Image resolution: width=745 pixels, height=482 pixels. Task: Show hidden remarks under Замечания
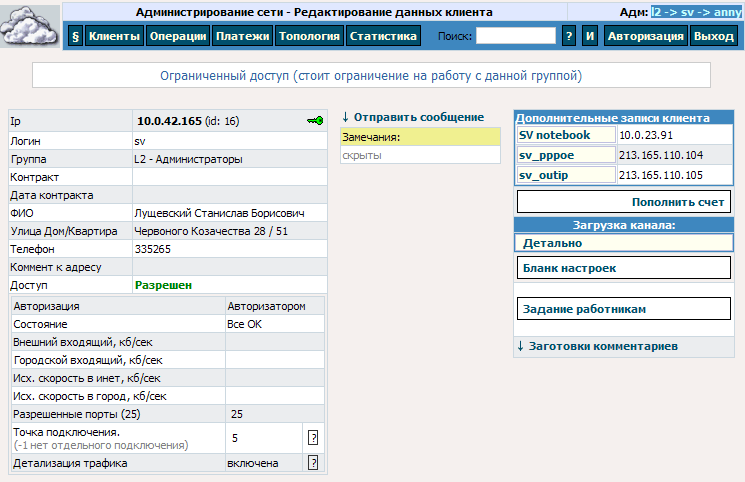click(362, 155)
